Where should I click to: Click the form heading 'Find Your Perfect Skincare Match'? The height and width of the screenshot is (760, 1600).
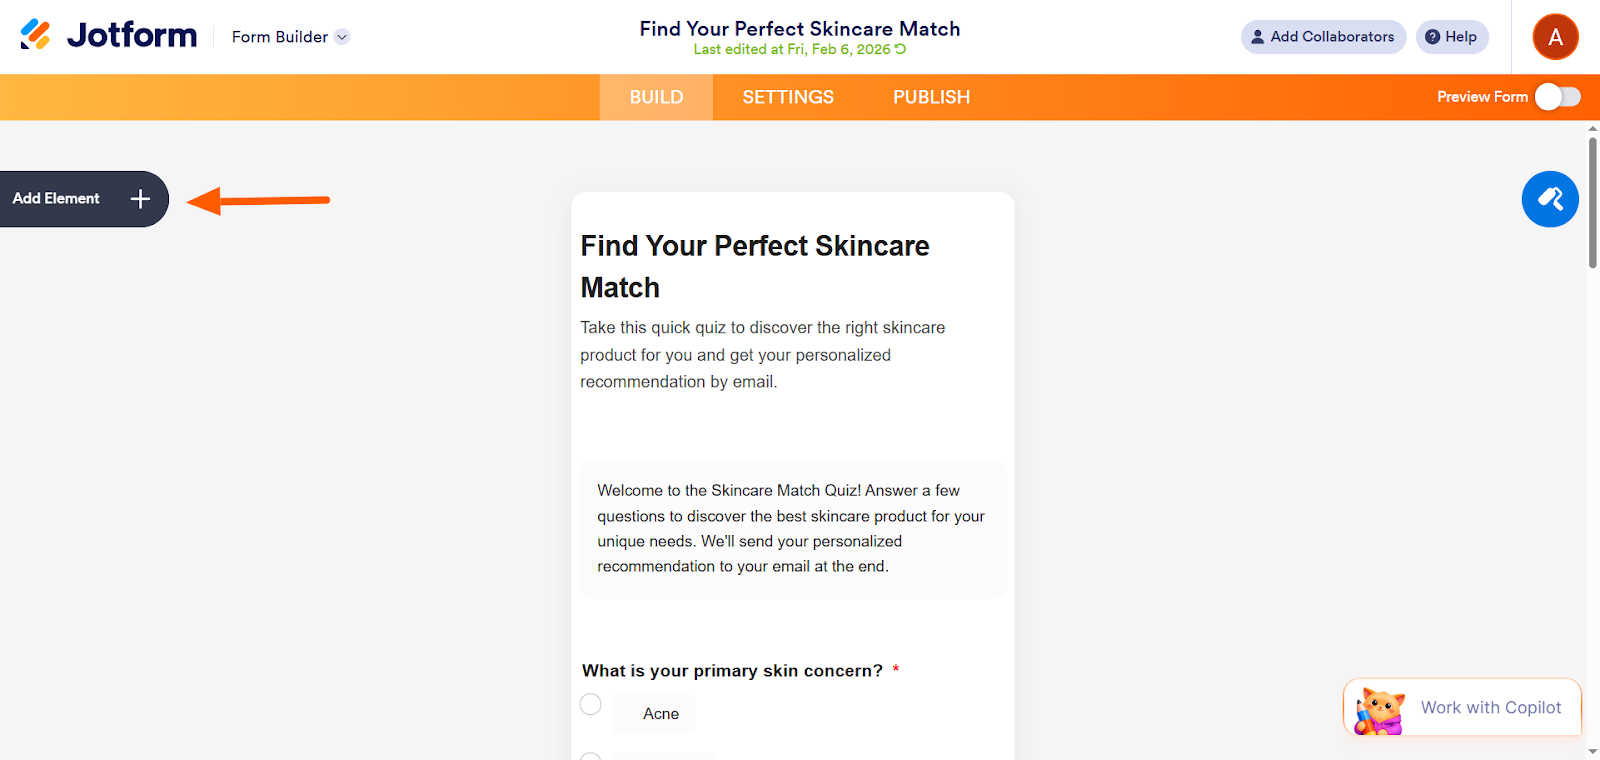[x=755, y=266]
